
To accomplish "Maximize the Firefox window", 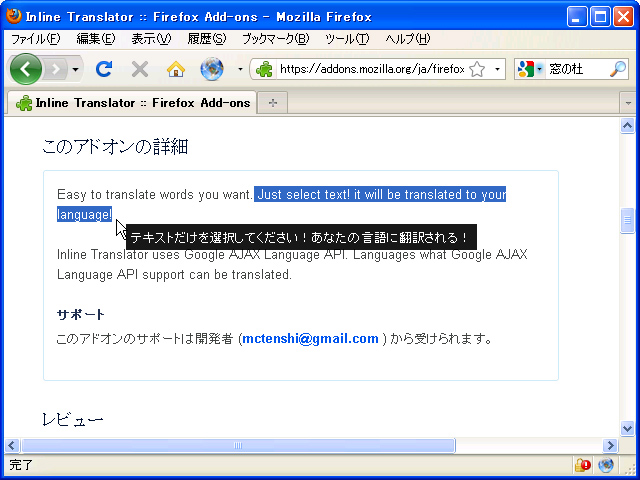I will pyautogui.click(x=600, y=17).
